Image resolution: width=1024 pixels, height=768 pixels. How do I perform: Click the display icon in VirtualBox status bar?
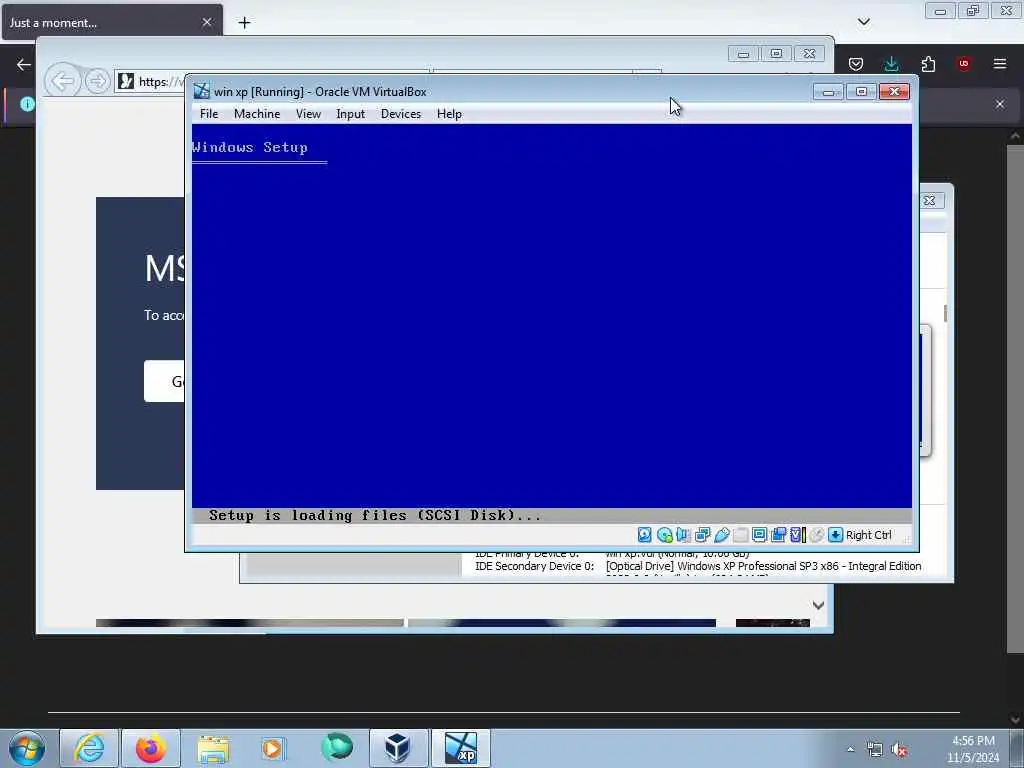click(x=759, y=535)
